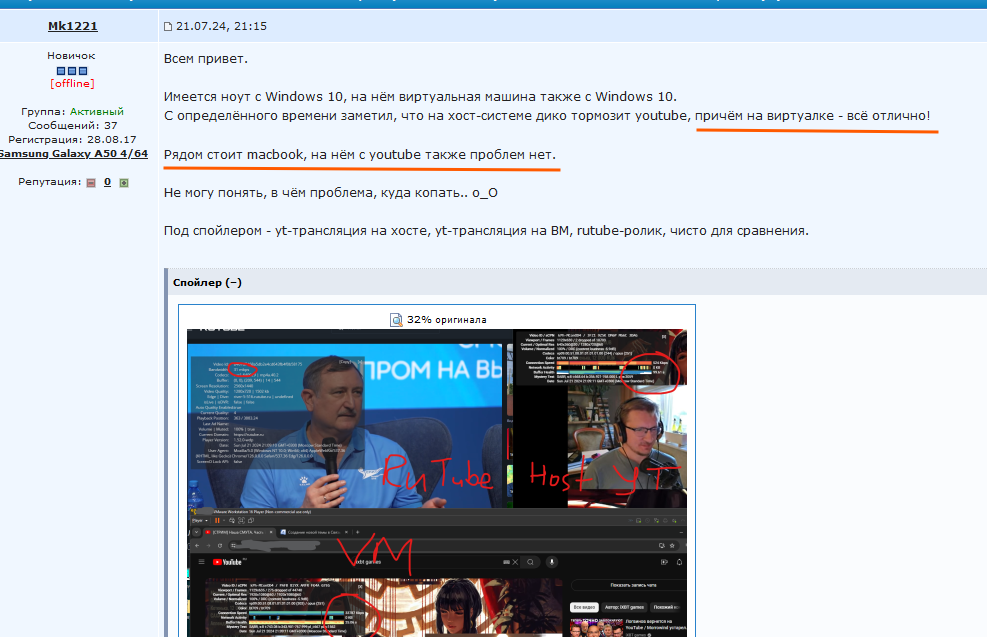Click the red [offline] status label
The image size is (987, 637).
pyautogui.click(x=72, y=83)
